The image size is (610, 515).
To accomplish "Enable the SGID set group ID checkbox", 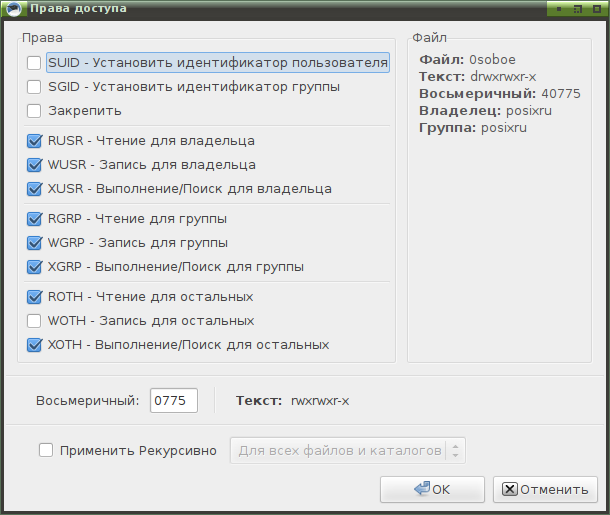I will coord(34,87).
